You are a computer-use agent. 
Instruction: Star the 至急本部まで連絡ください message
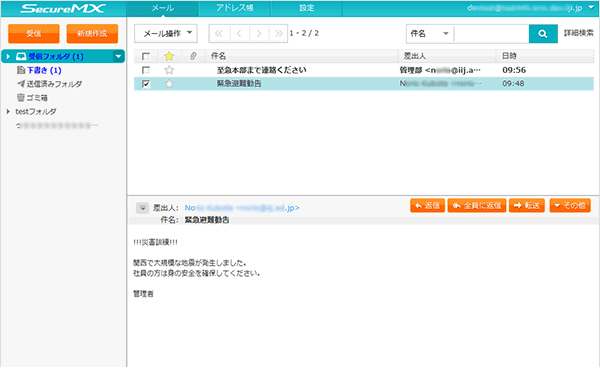(169, 70)
